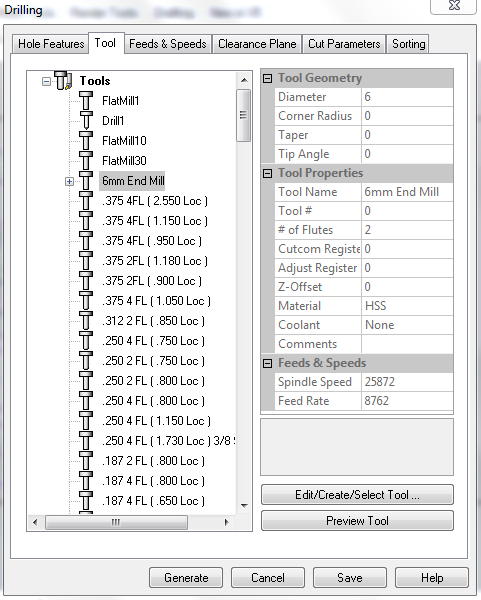This screenshot has width=481, height=600.
Task: Cancel the Drilling dialog
Action: tap(268, 577)
